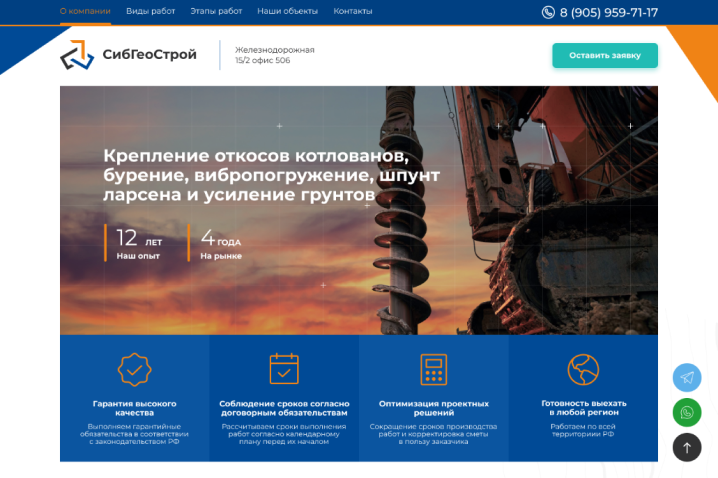Click the Соблюдение сроков согласно договорным heading
Screen dimensions: 718x478
coord(284,408)
